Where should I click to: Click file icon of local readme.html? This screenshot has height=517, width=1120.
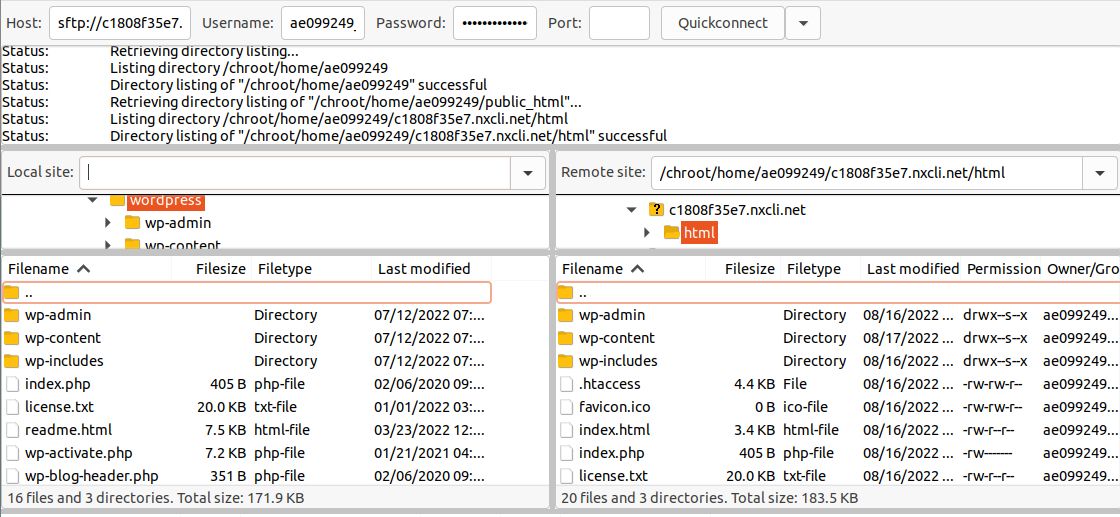(x=11, y=430)
